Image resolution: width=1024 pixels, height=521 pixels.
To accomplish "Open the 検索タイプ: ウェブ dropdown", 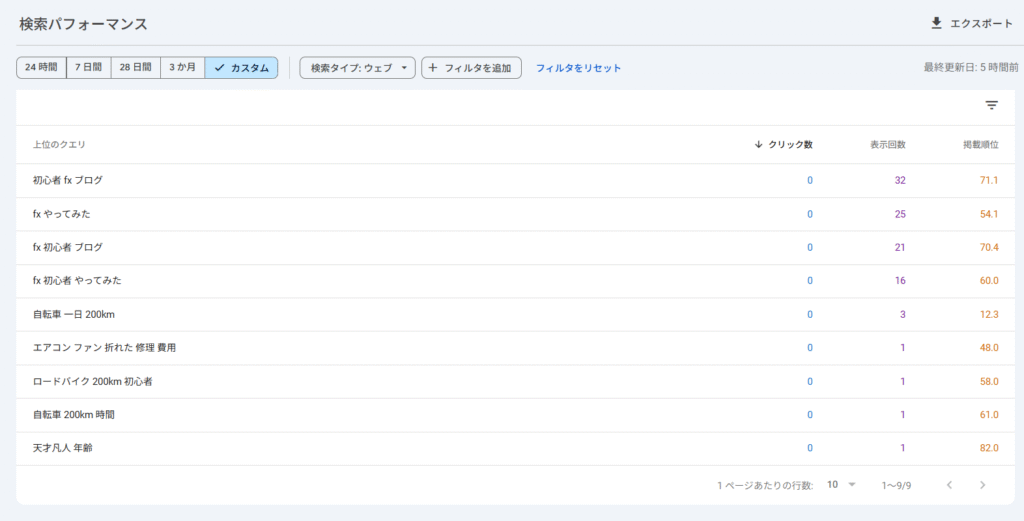I will 357,68.
